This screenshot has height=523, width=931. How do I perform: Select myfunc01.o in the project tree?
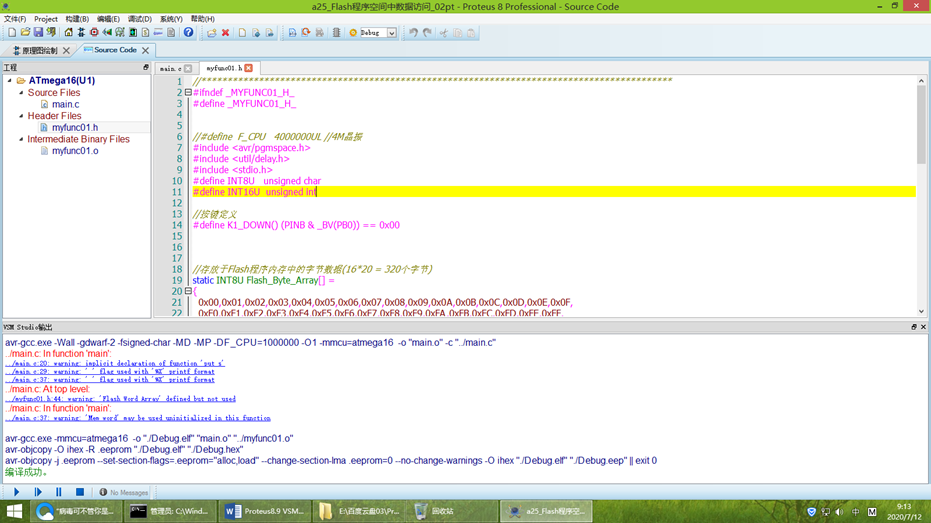point(75,151)
